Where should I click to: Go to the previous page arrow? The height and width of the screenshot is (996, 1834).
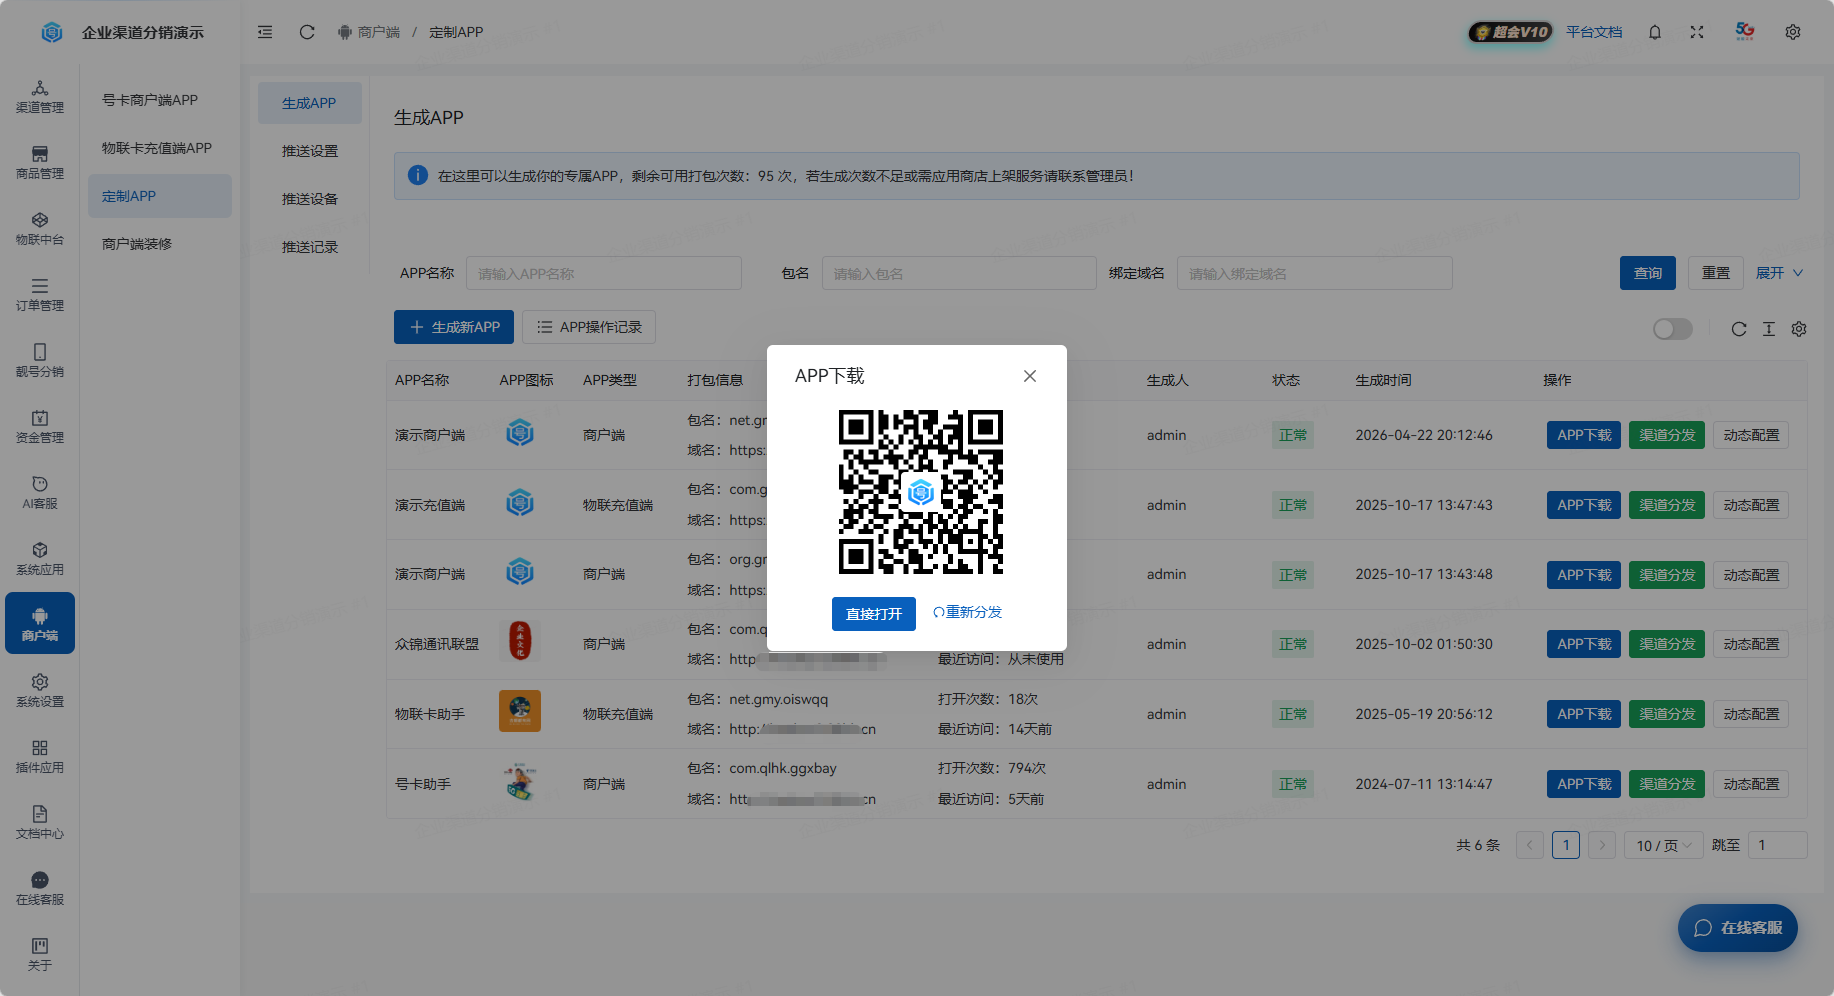(1530, 845)
